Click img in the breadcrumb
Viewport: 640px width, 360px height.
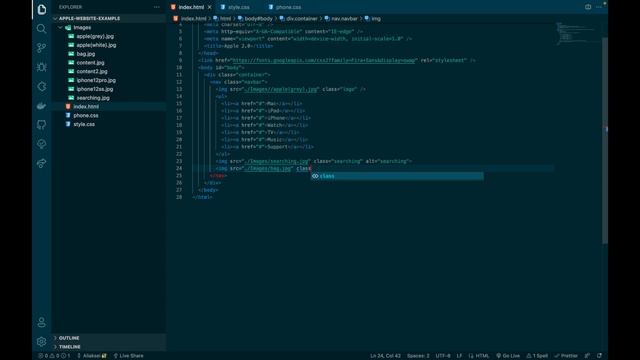point(376,19)
